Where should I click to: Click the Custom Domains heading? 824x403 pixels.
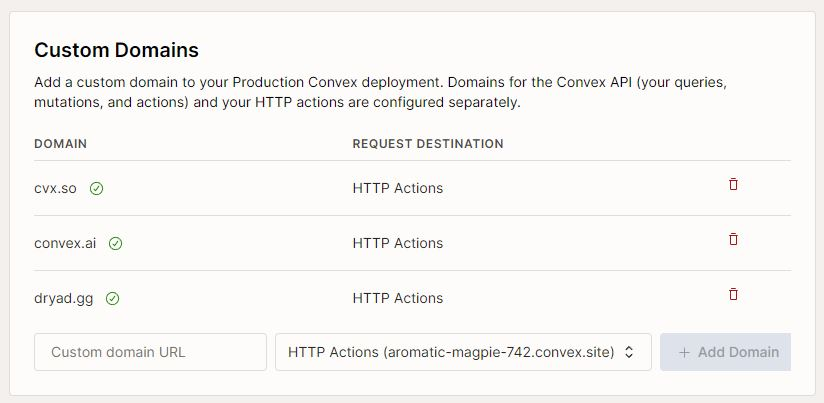coord(116,50)
